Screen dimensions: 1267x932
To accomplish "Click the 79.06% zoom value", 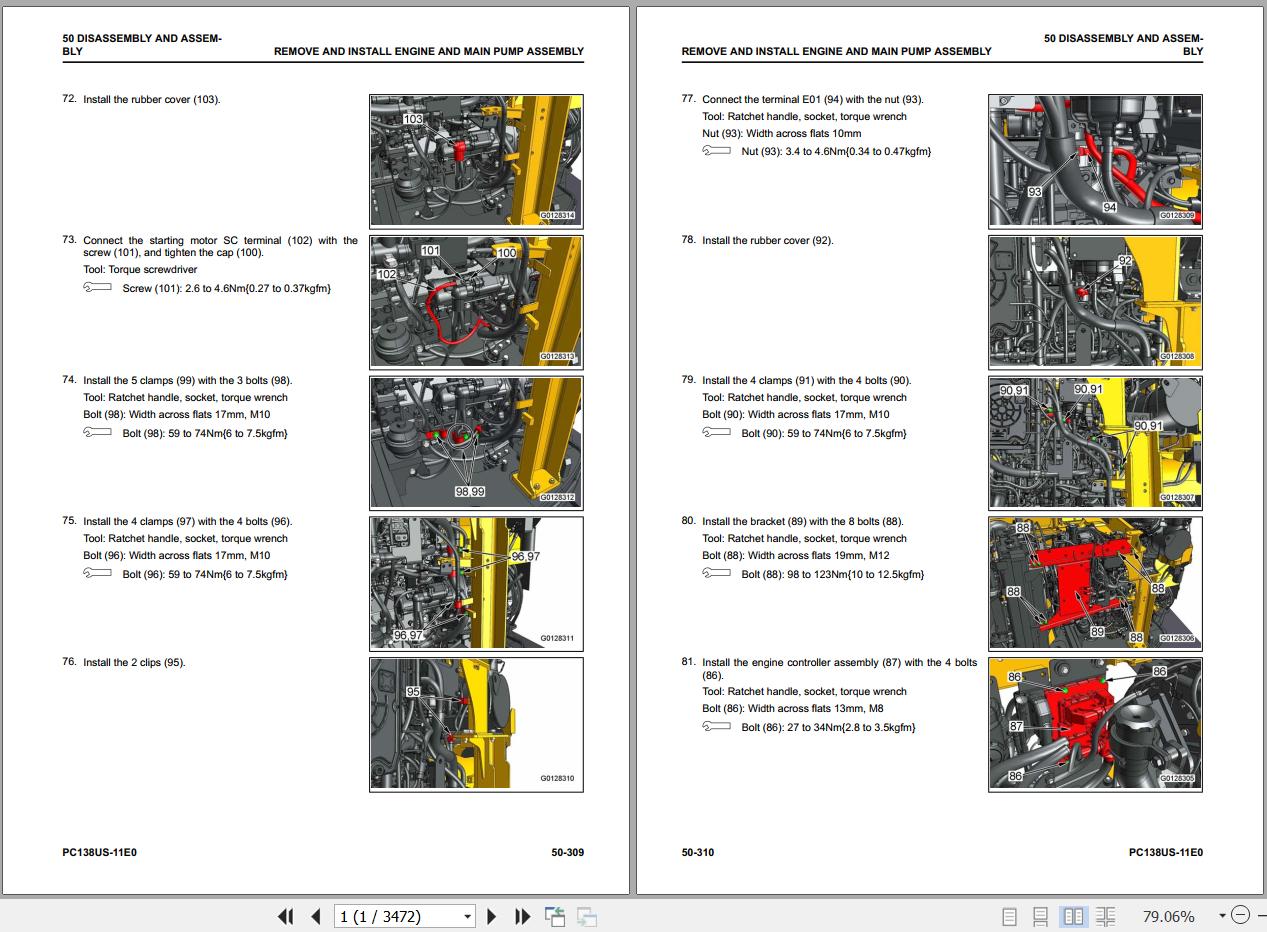I will pyautogui.click(x=1168, y=916).
